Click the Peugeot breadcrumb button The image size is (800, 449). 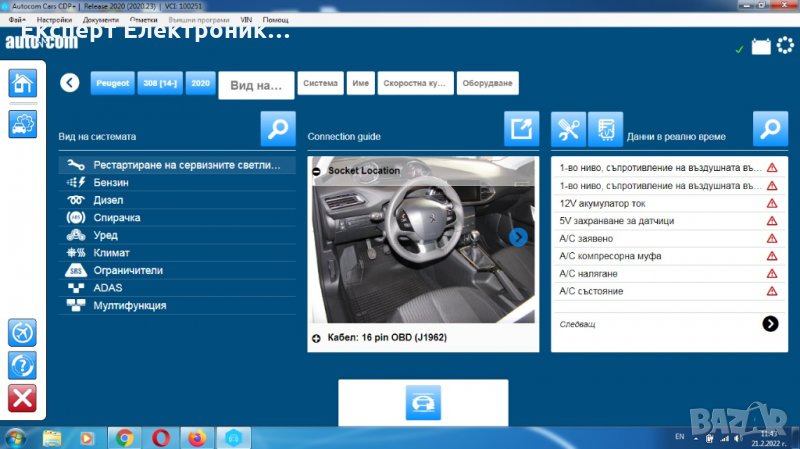(112, 83)
